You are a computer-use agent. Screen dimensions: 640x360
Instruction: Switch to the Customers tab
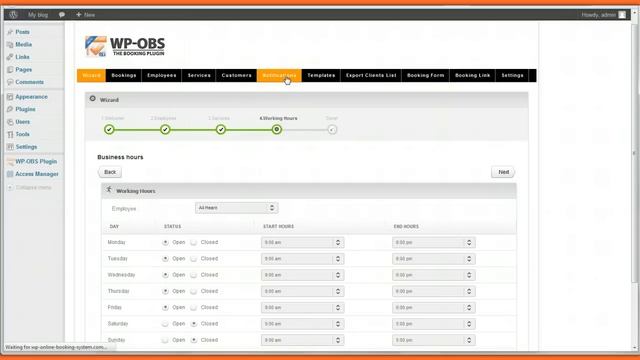[236, 76]
